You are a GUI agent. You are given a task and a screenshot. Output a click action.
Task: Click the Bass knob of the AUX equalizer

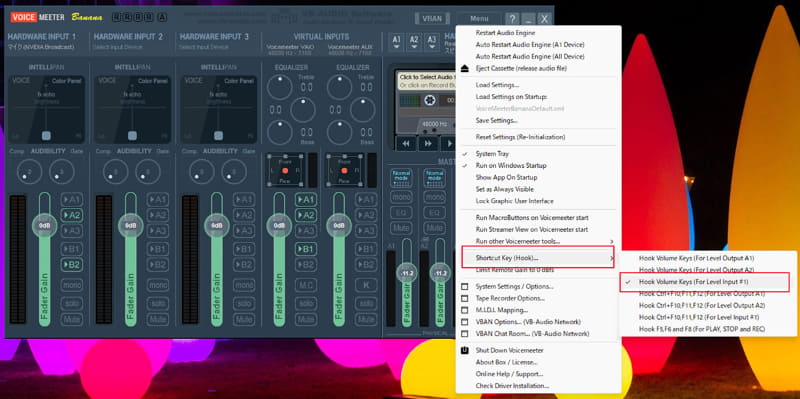pyautogui.click(x=339, y=132)
